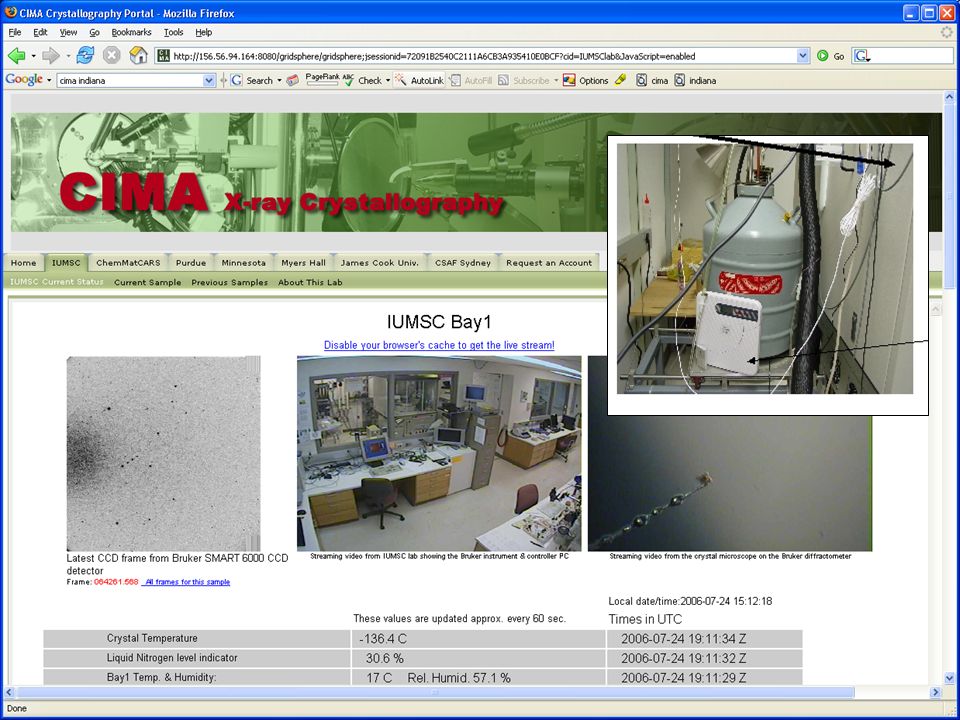Open the About This Lab subtab
Image resolution: width=960 pixels, height=720 pixels.
click(310, 282)
